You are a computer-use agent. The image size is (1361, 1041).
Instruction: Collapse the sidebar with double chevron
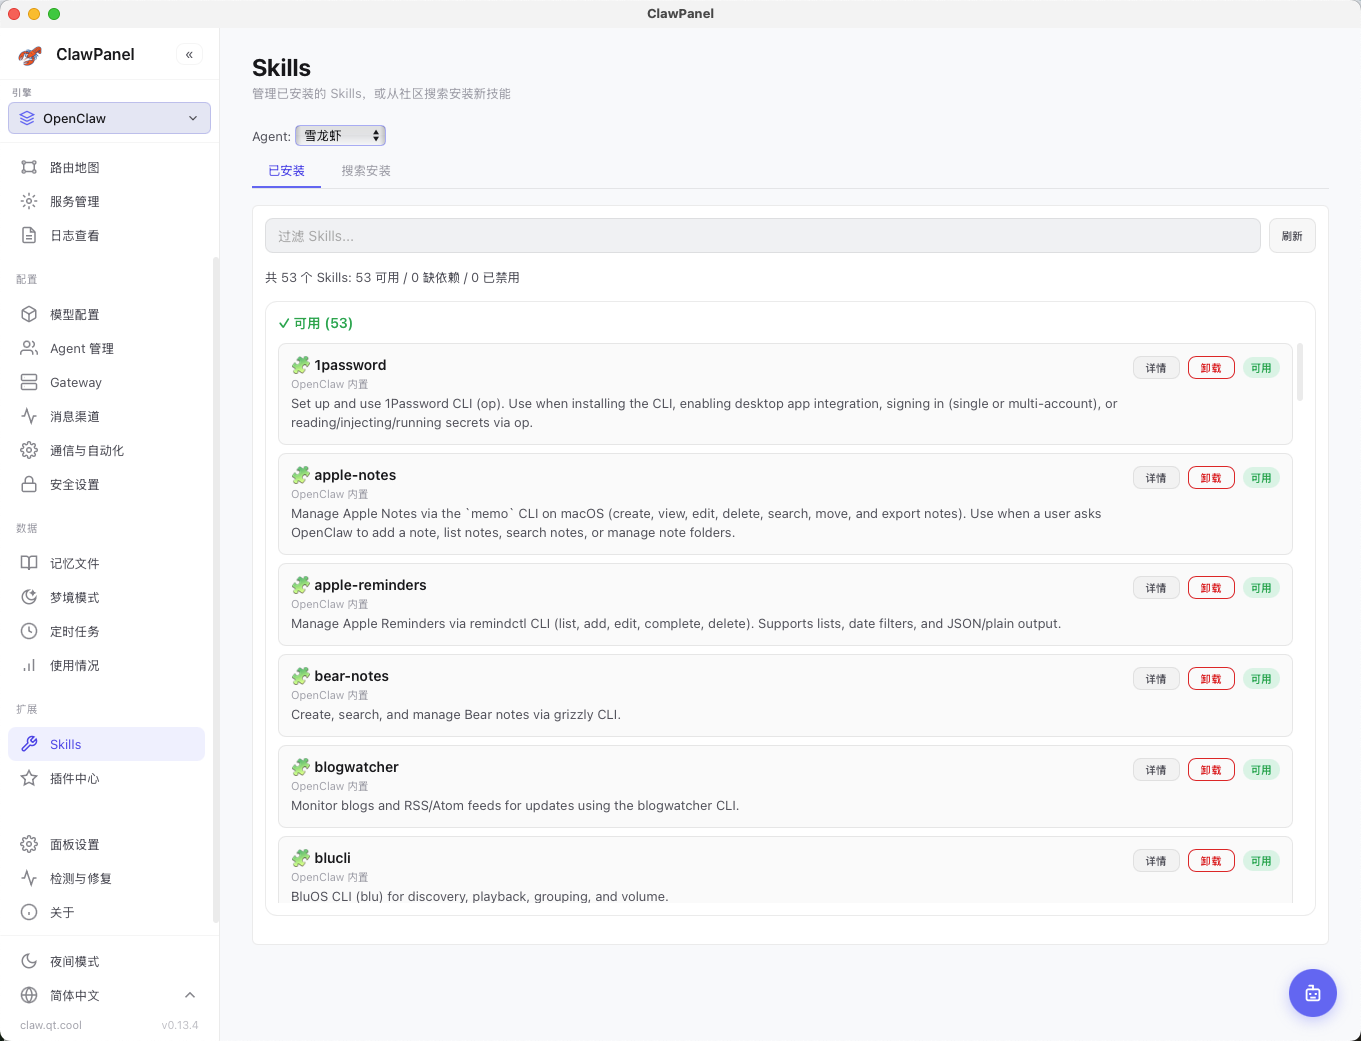click(189, 55)
